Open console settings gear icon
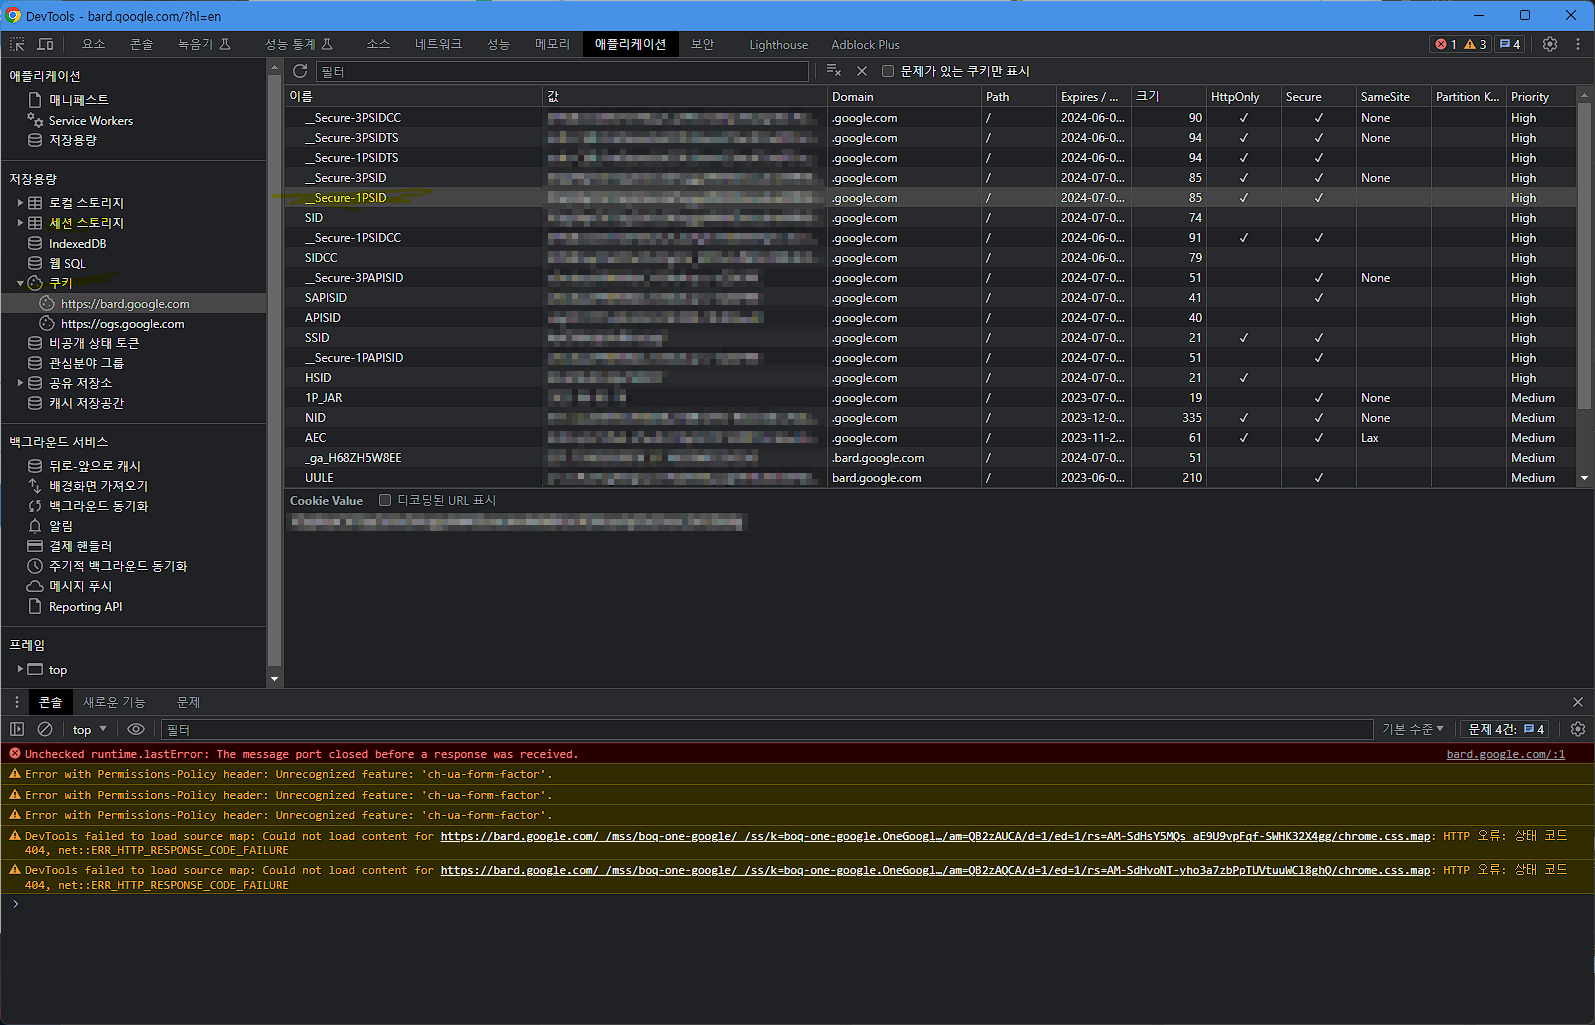1595x1025 pixels. 1578,729
